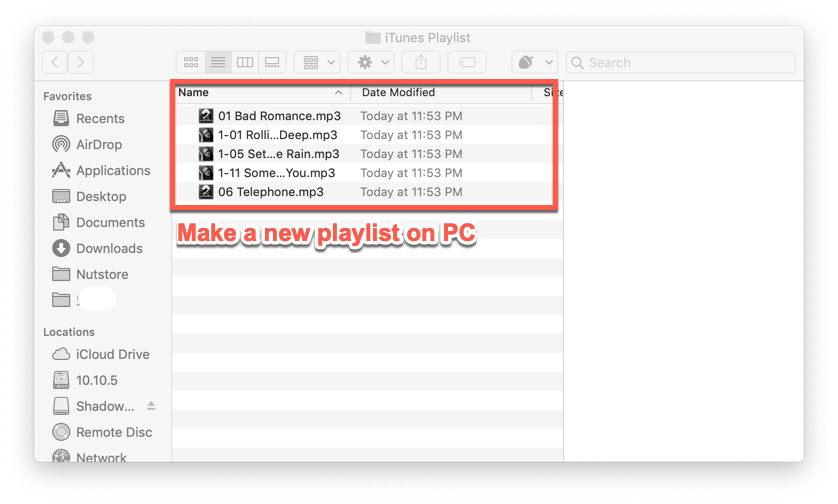Screen dimensions: 838x504
Task: Open Network in the sidebar
Action: click(x=101, y=457)
